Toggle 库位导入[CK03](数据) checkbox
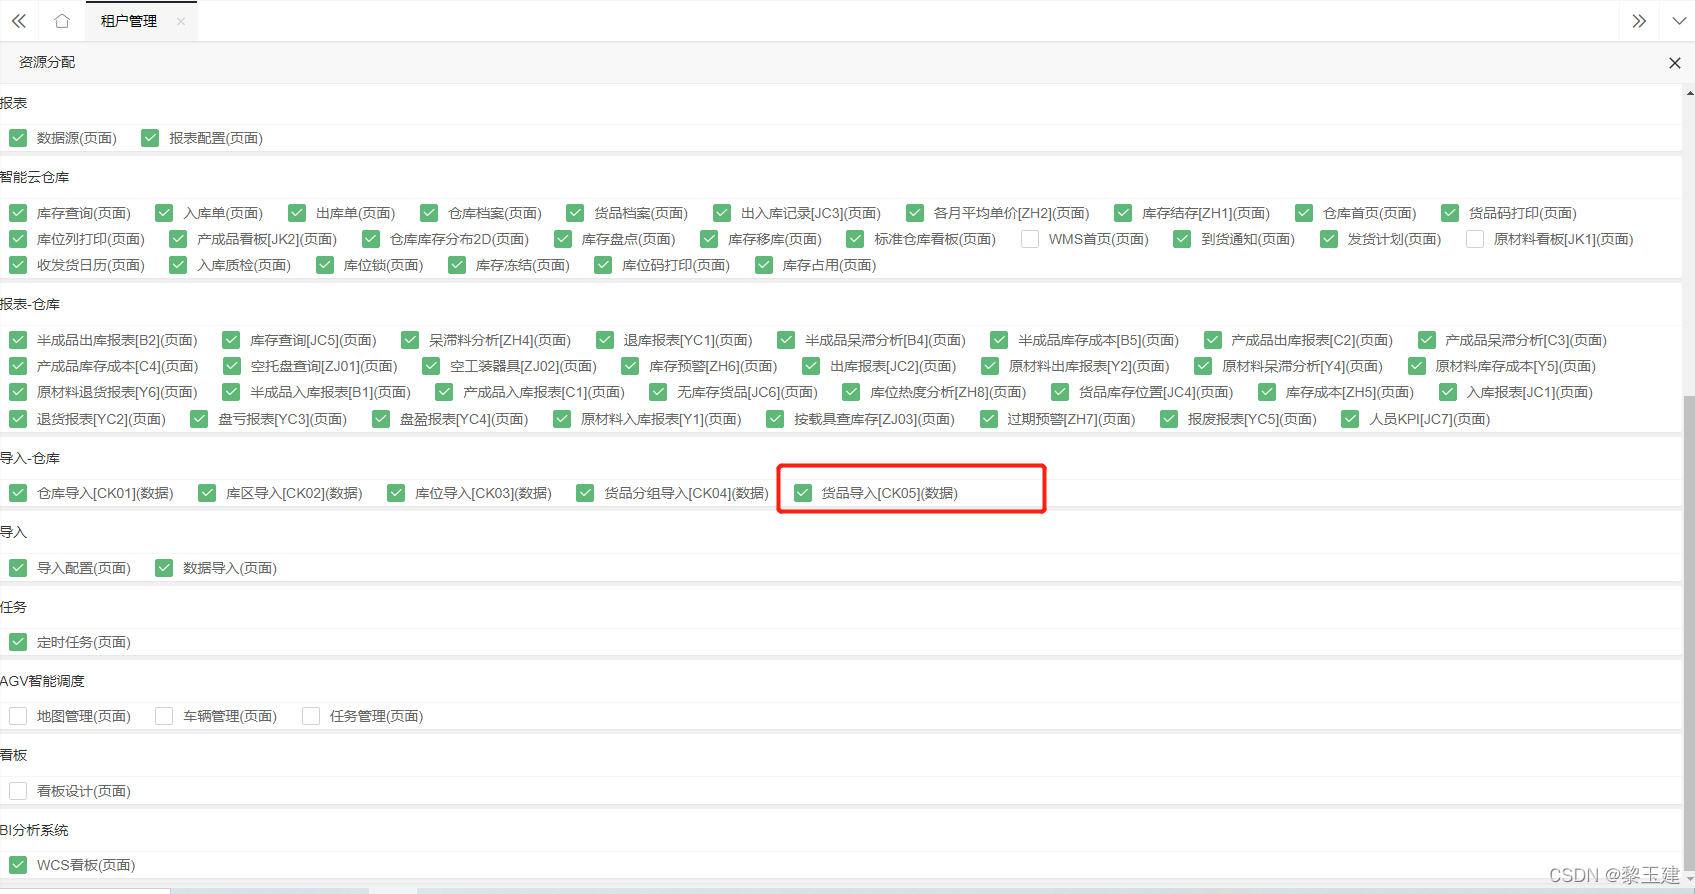1695x894 pixels. click(396, 493)
